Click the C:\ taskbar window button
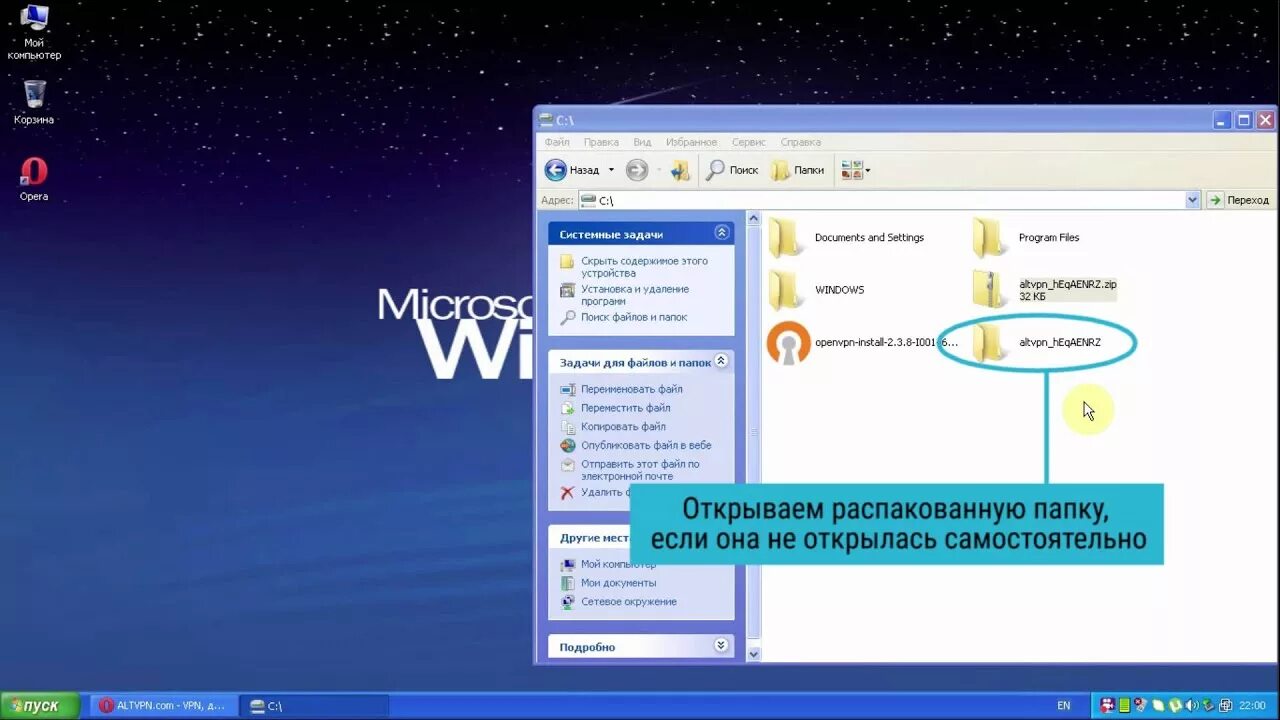Viewport: 1280px width, 720px height. coord(314,706)
